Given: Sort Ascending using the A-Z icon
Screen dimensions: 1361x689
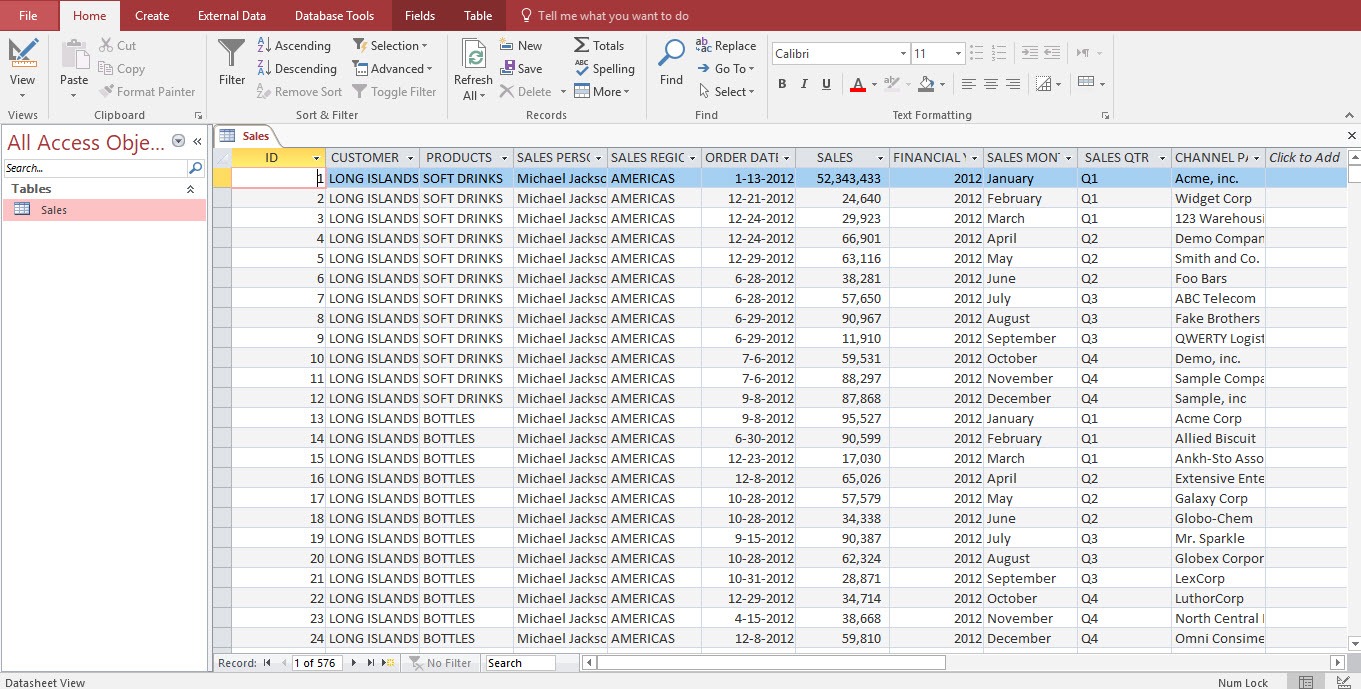Looking at the screenshot, I should 294,45.
